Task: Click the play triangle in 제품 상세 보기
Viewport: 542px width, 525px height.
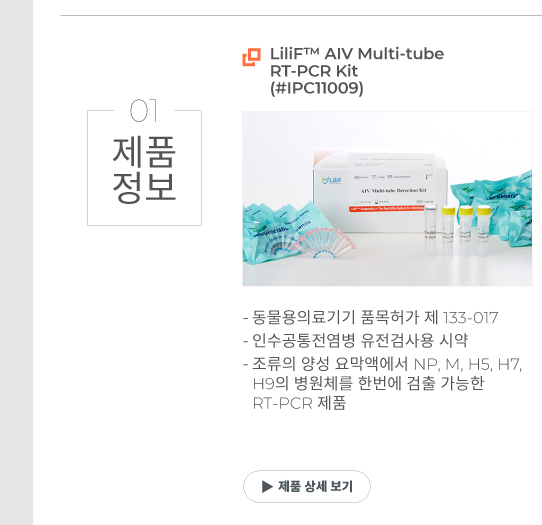Action: point(267,486)
